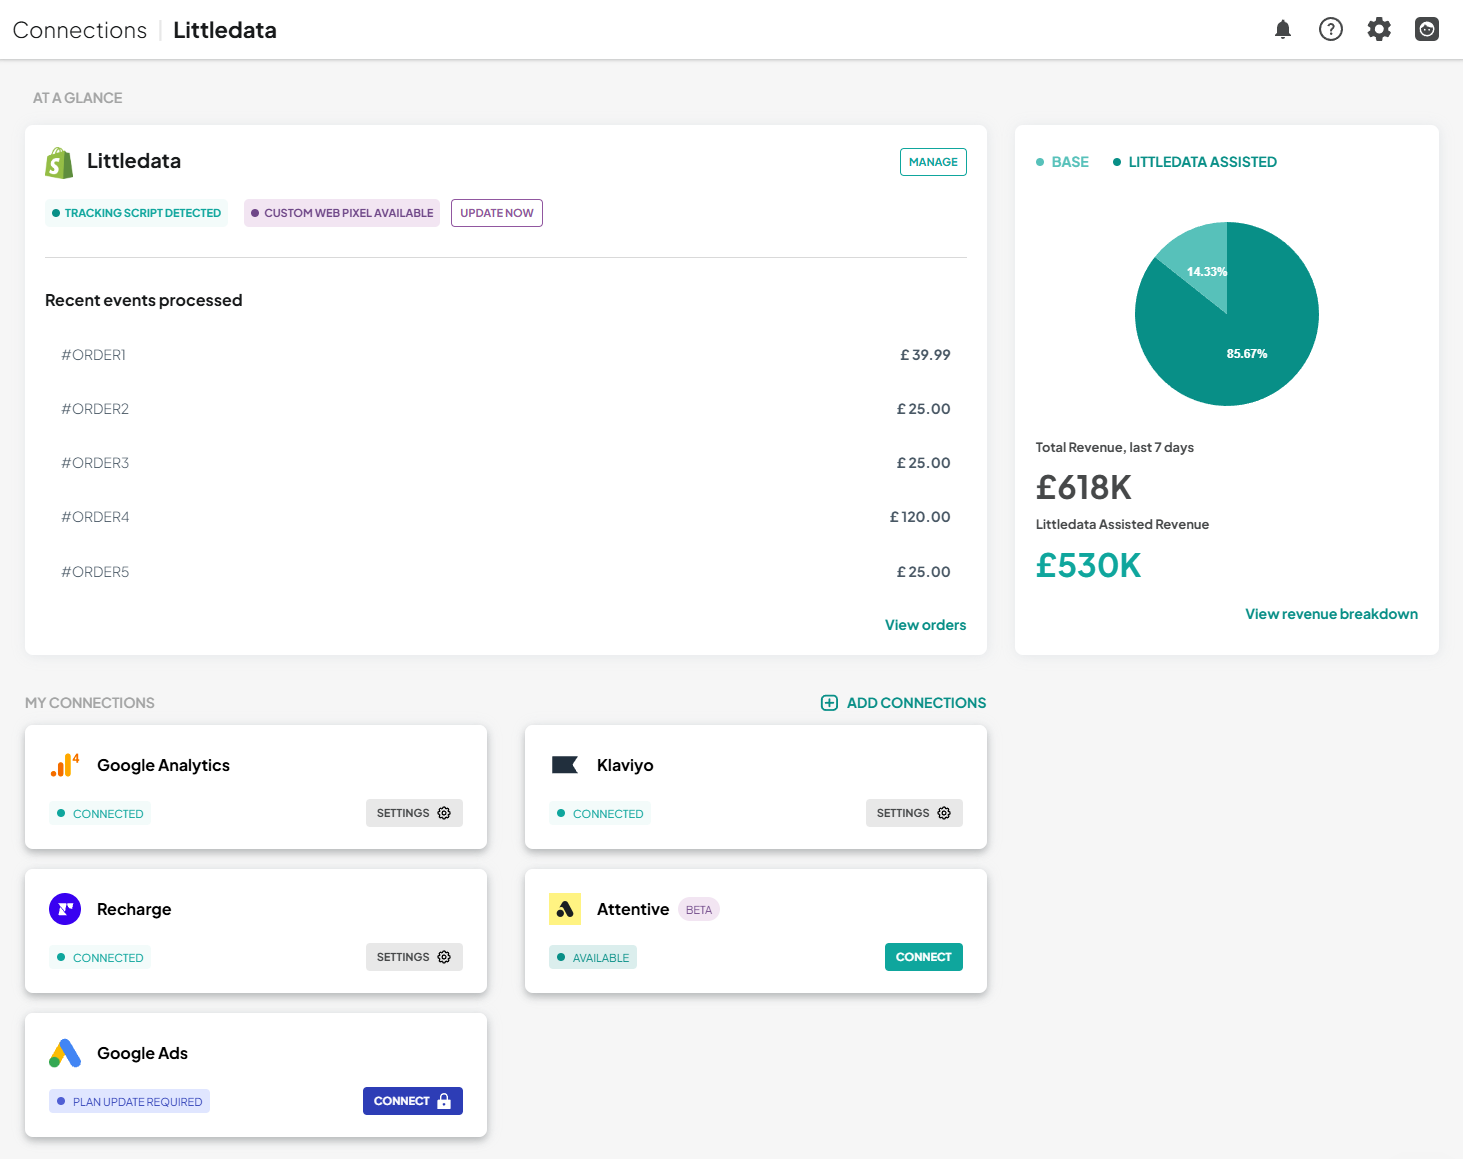Viewport: 1463px width, 1159px height.
Task: Open Klaviyo Settings
Action: point(914,813)
